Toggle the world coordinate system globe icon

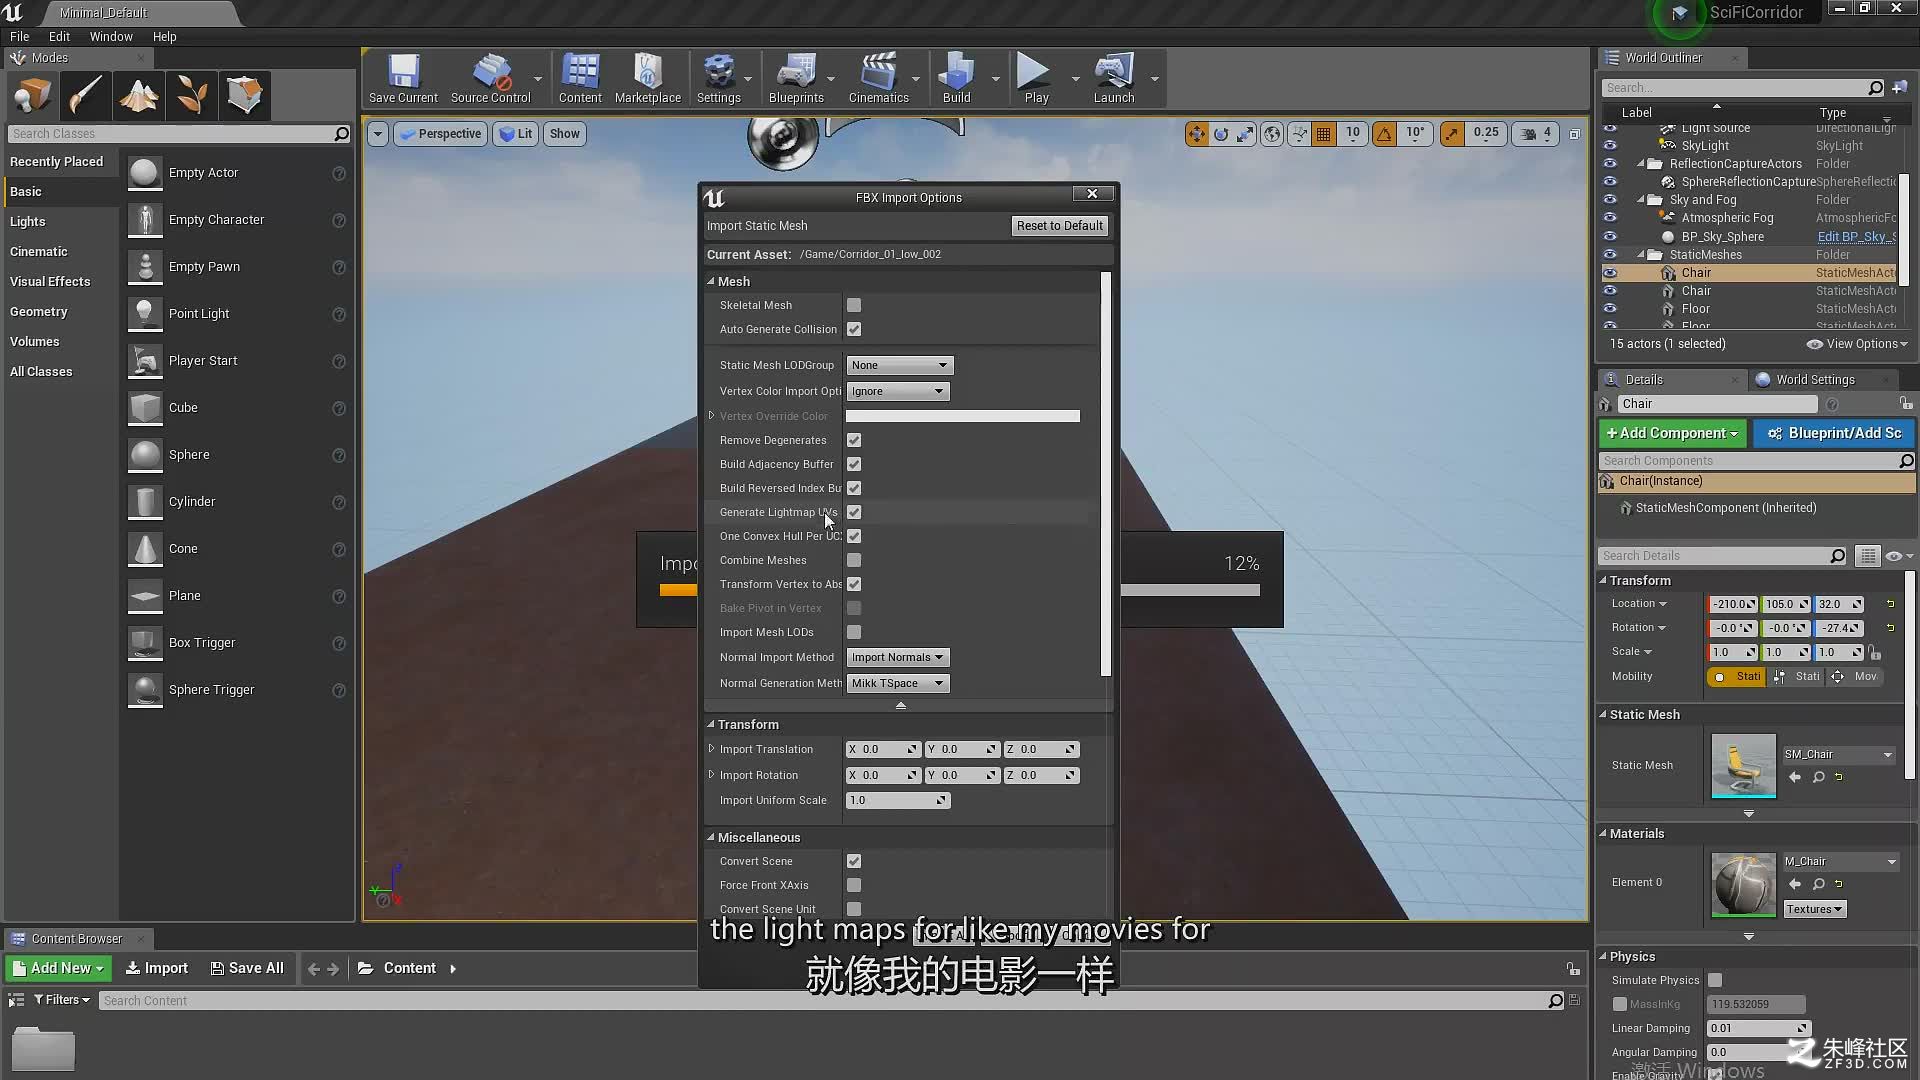point(1271,134)
